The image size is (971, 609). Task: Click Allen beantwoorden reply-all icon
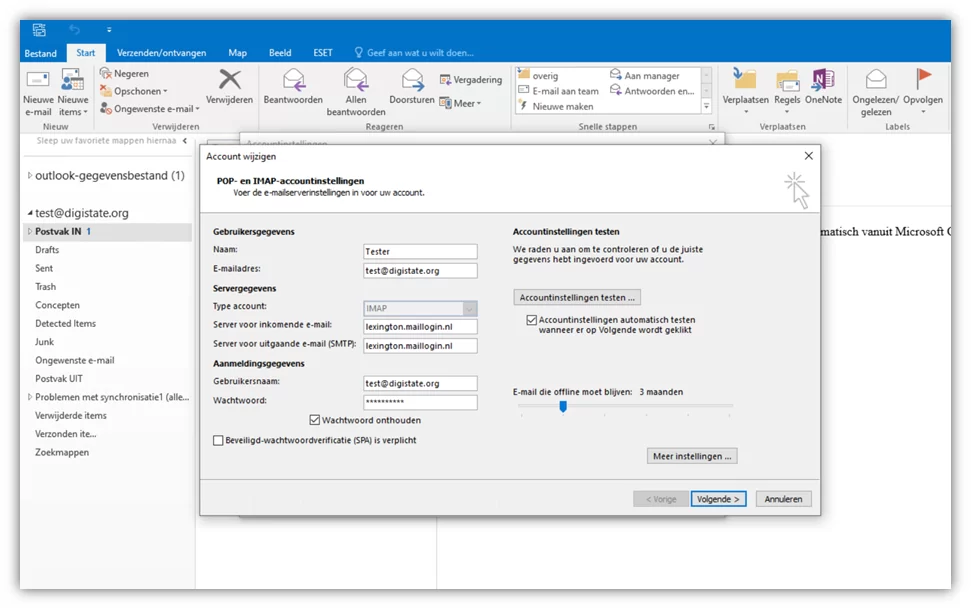(356, 80)
